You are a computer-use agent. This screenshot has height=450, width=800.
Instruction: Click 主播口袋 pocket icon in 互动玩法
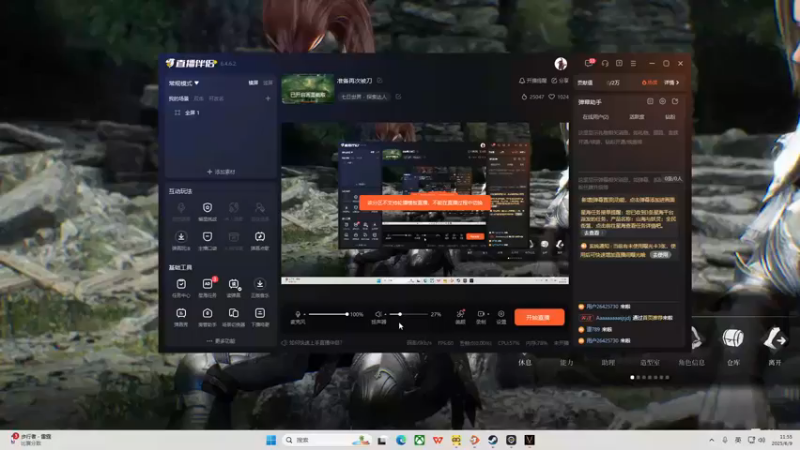[x=207, y=237]
